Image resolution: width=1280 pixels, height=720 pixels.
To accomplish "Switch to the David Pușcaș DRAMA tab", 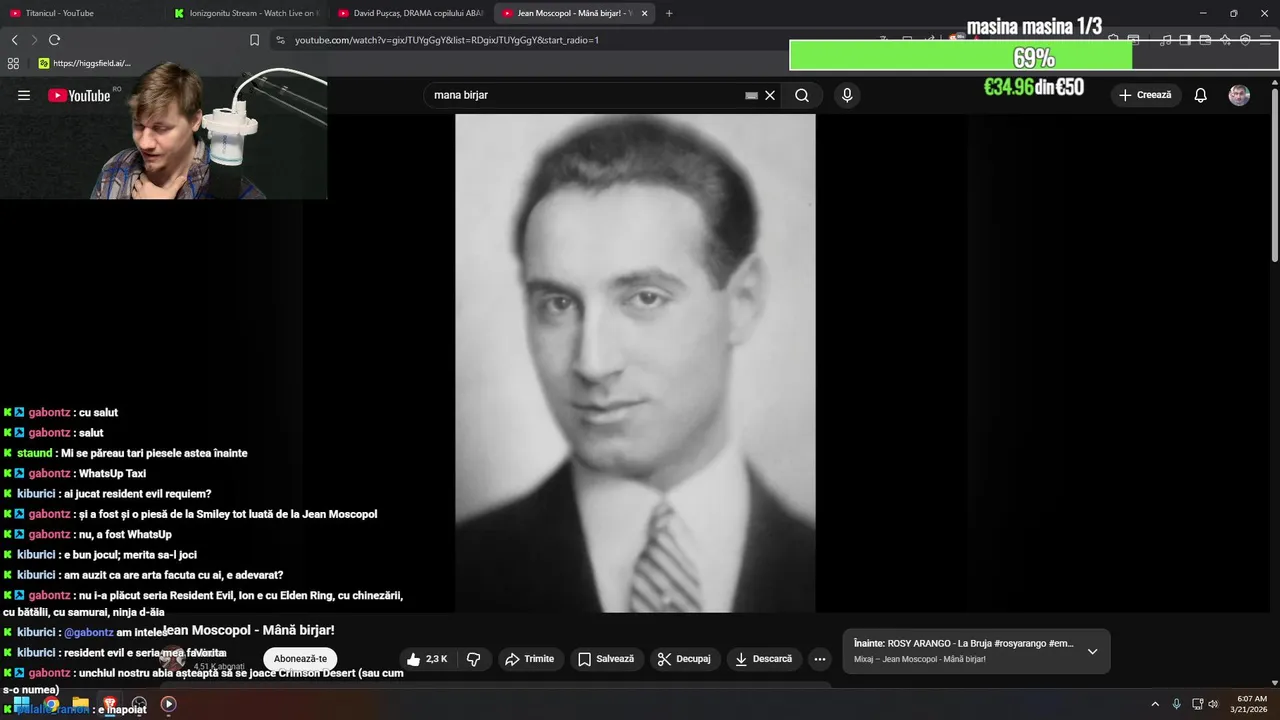I will (x=410, y=13).
